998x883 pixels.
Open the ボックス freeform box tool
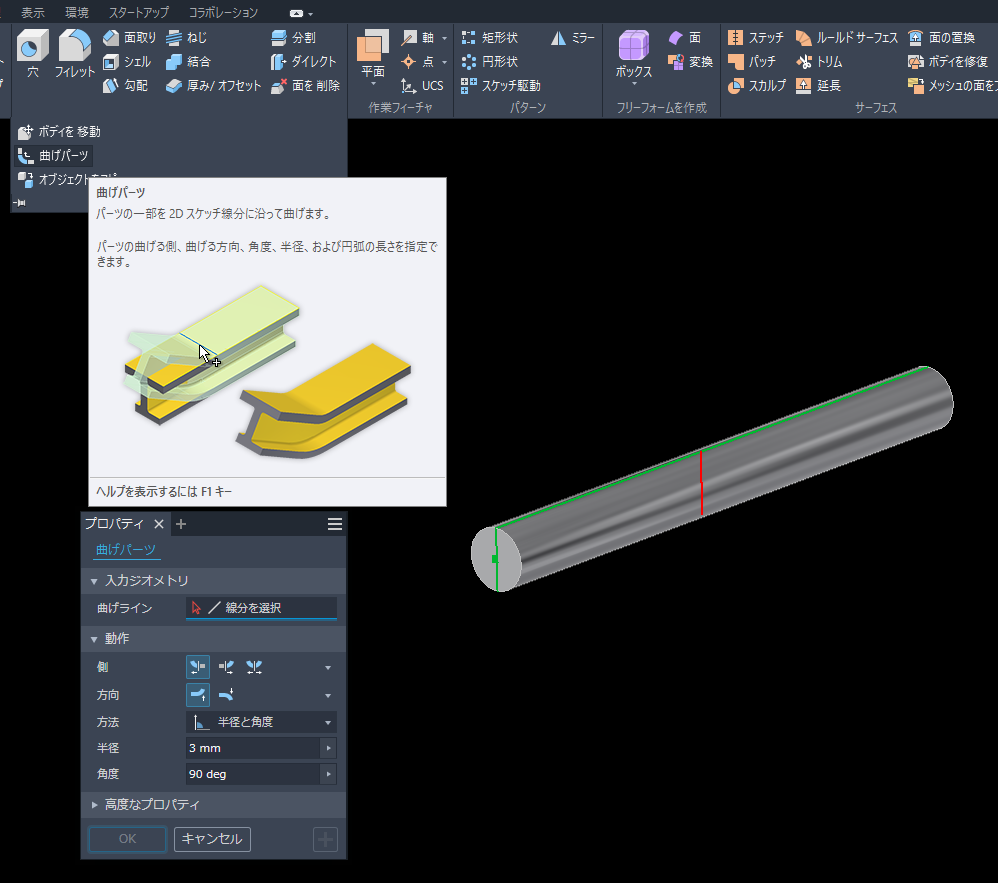(634, 55)
